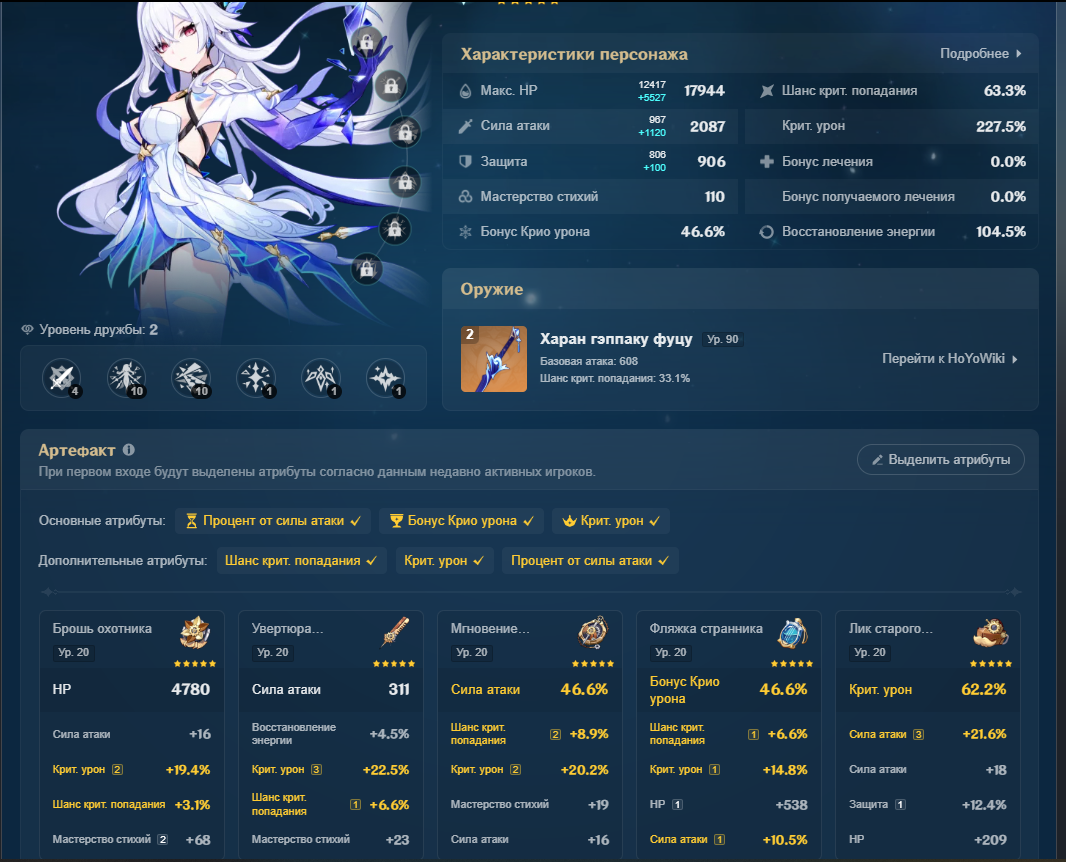Click the fourth talent icon in the talent row (level 1)
Screen dimensions: 1066x862
(256, 377)
